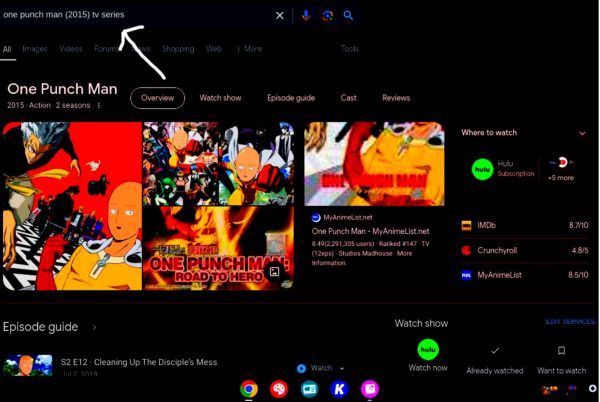
Task: Start voice search with microphone icon
Action: pyautogui.click(x=306, y=15)
